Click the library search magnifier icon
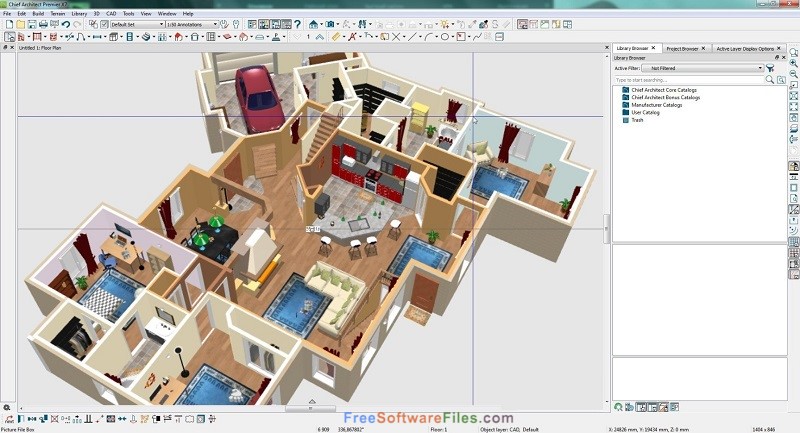 click(x=770, y=80)
